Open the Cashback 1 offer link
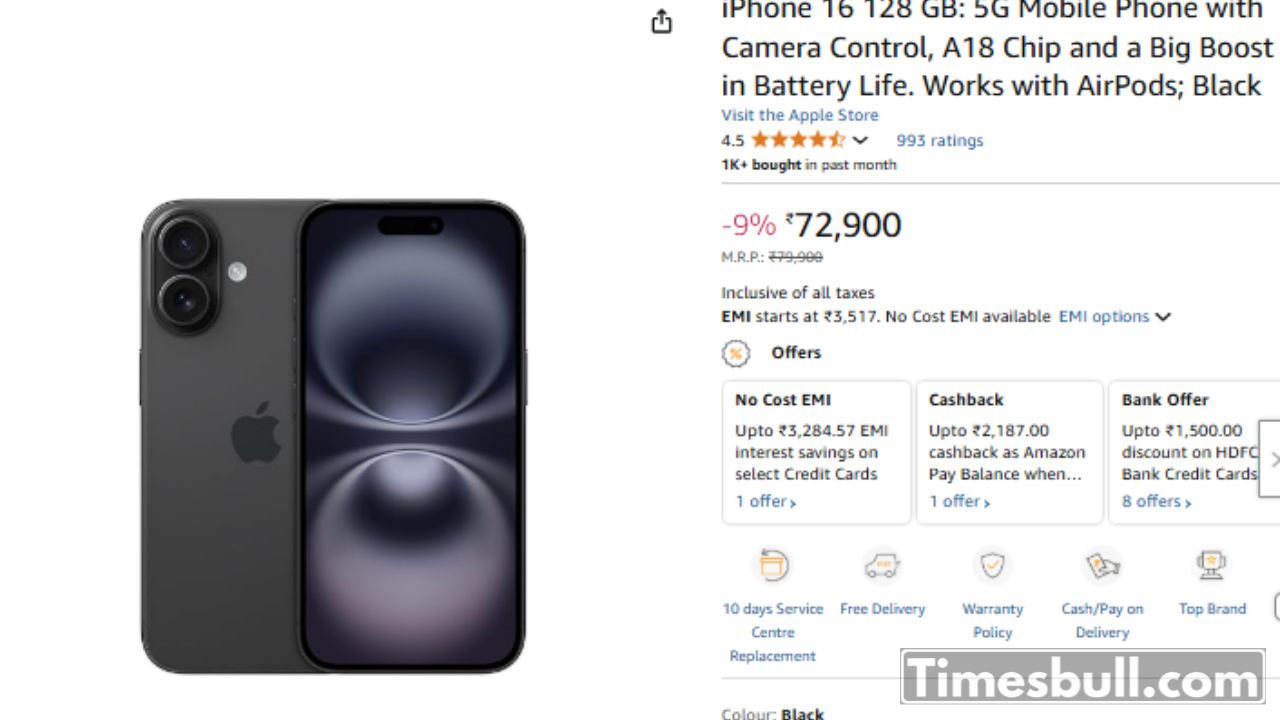The width and height of the screenshot is (1280, 720). 959,502
